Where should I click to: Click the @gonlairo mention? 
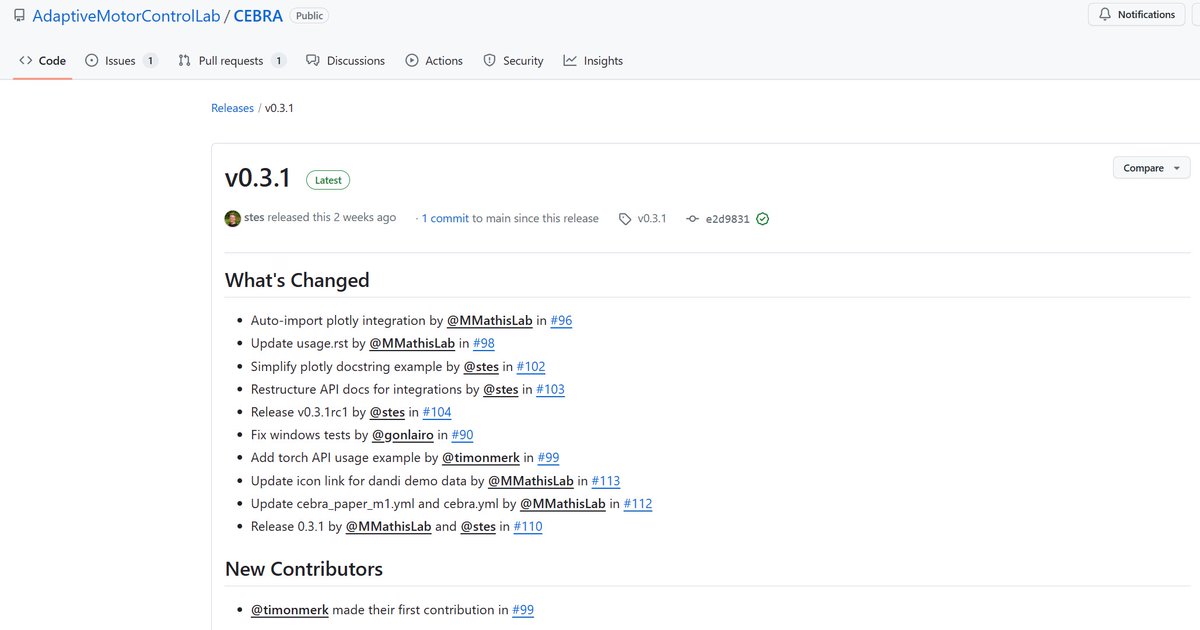coord(403,435)
